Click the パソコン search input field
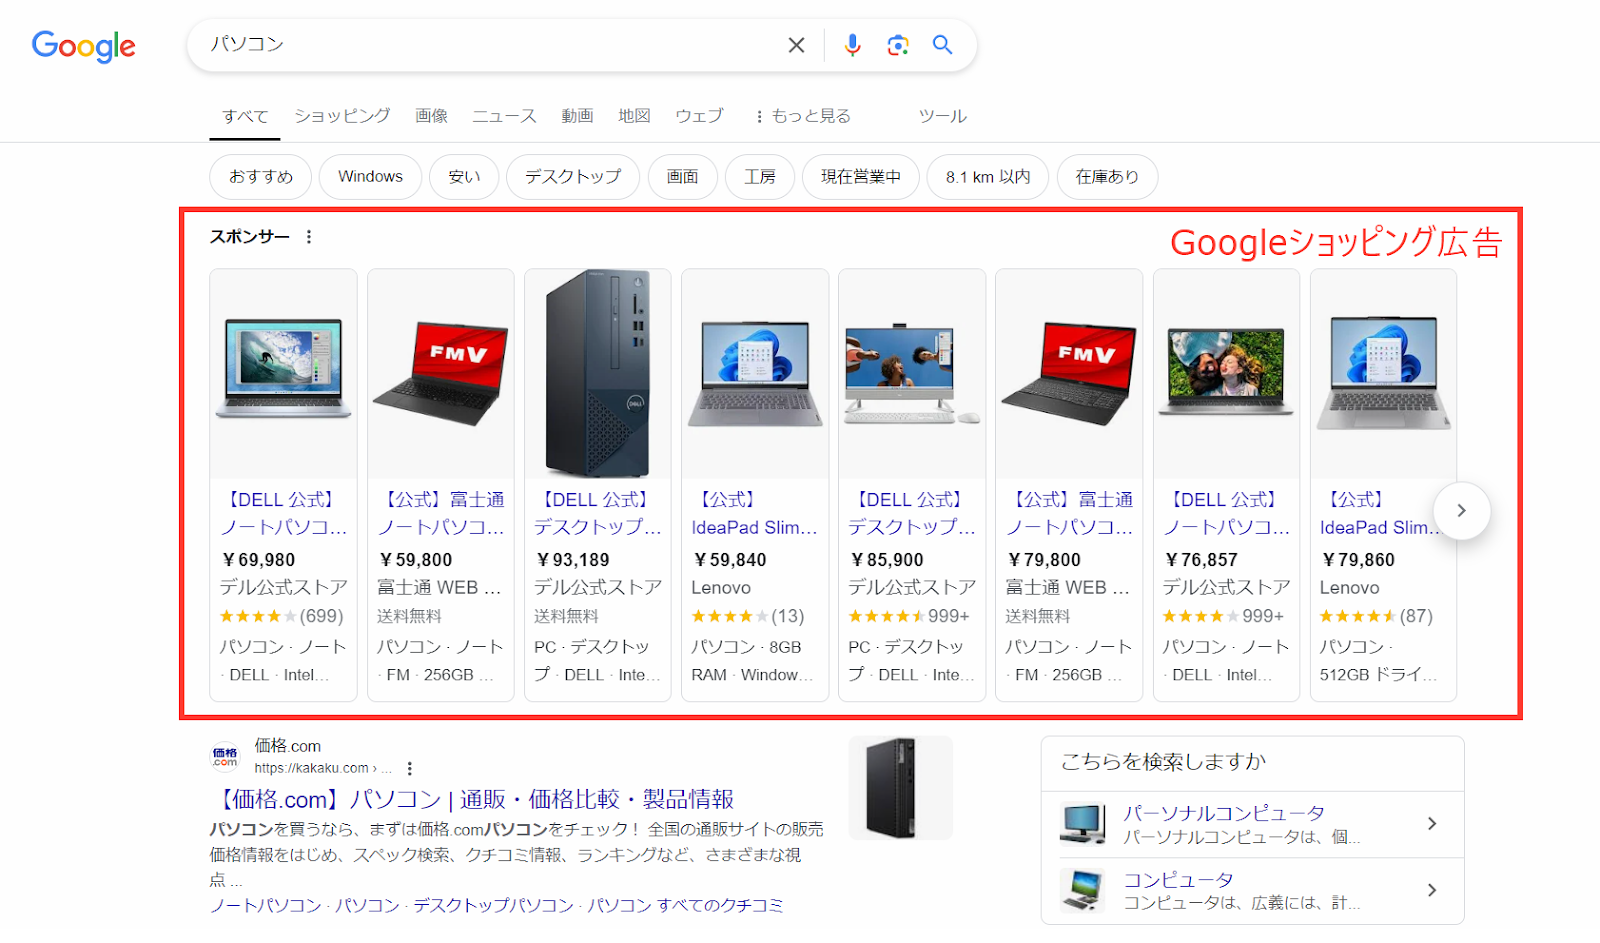The image size is (1600, 943). coord(490,45)
